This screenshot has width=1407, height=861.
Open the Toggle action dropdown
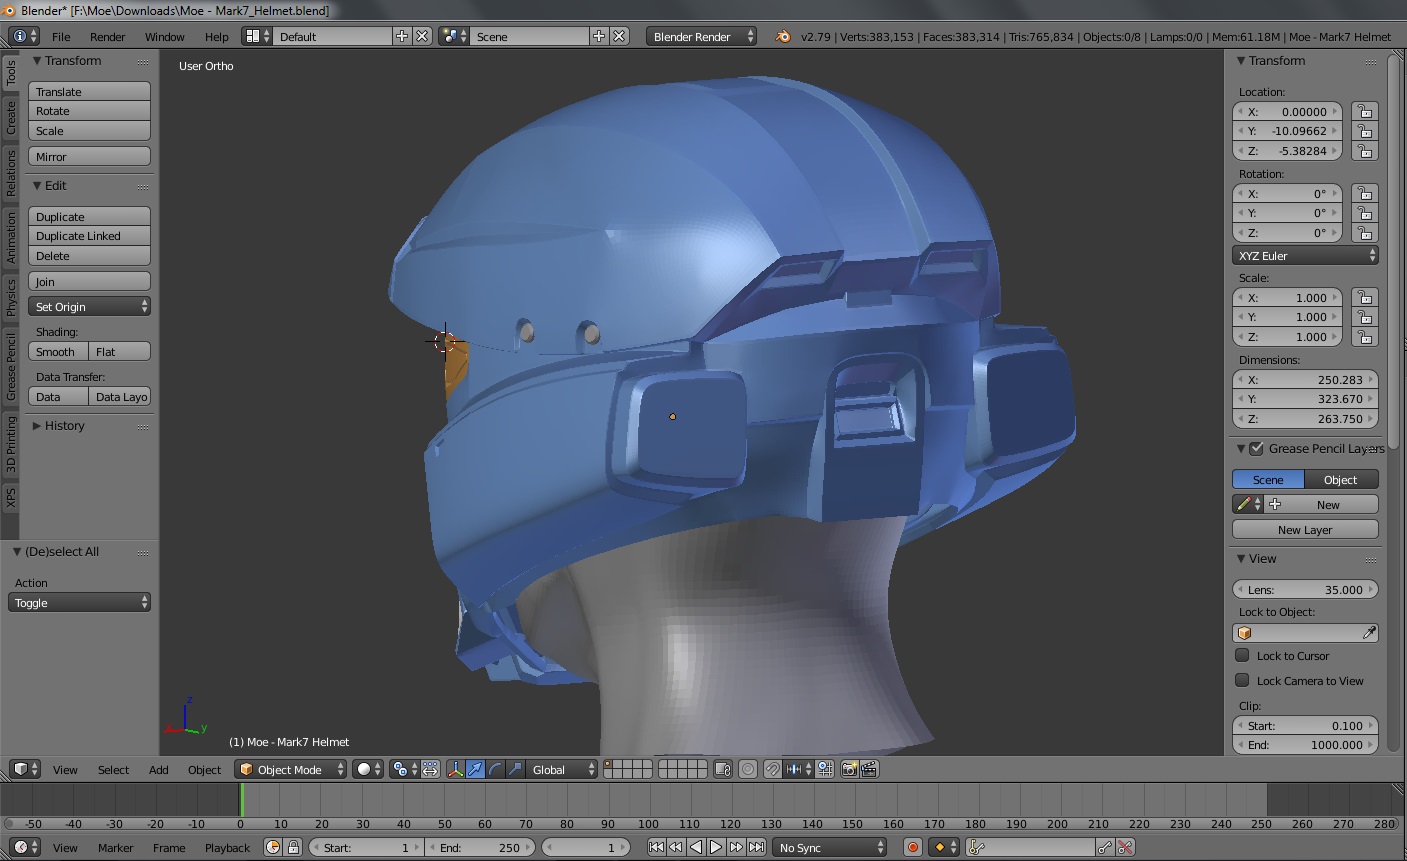pos(79,603)
